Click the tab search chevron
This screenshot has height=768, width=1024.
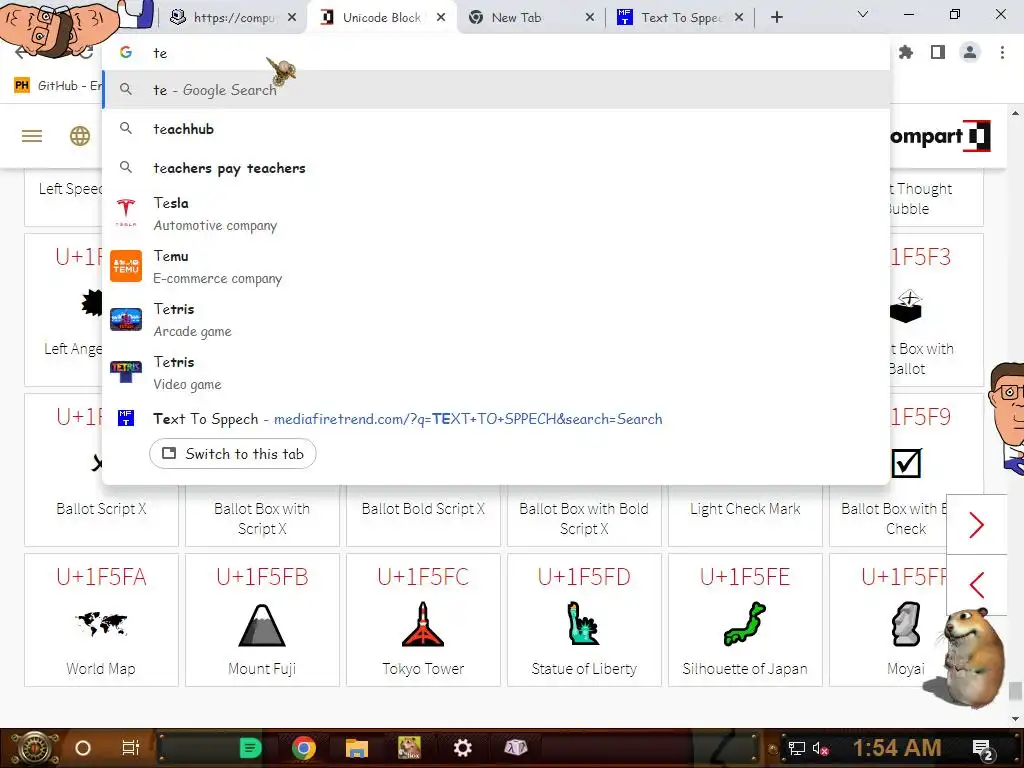863,14
